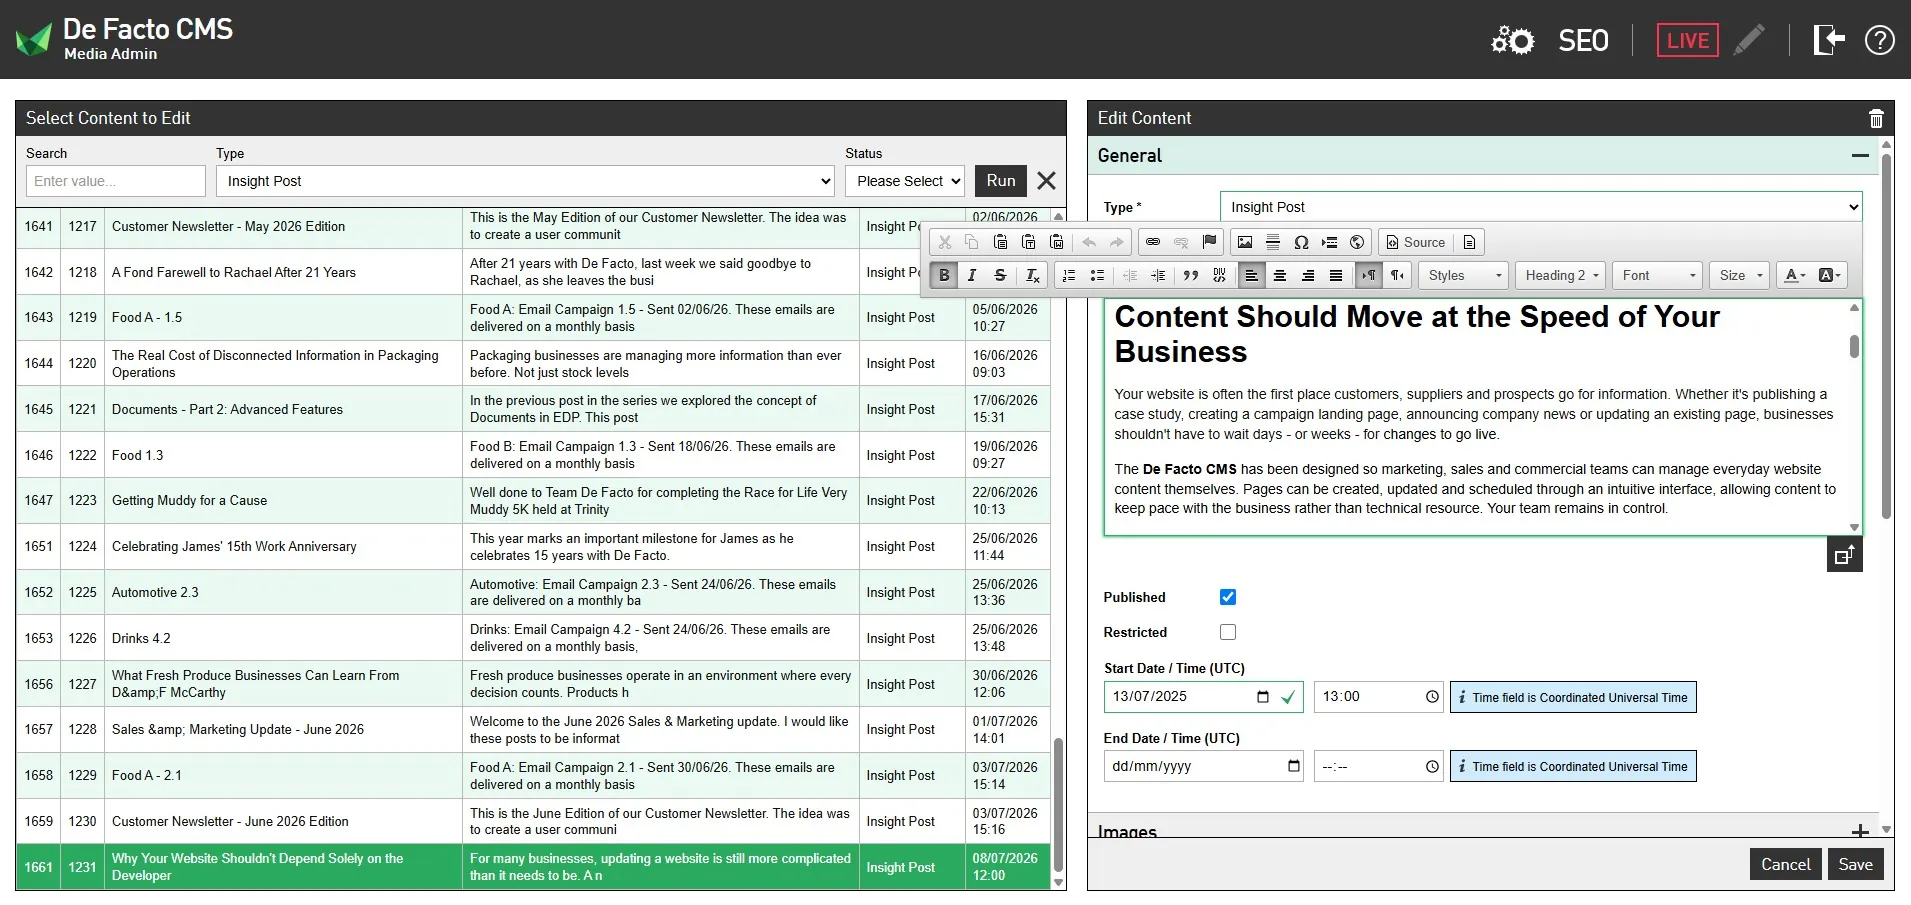Insert page break icon in editor toolbar
Viewport: 1911px width, 905px height.
click(1329, 242)
